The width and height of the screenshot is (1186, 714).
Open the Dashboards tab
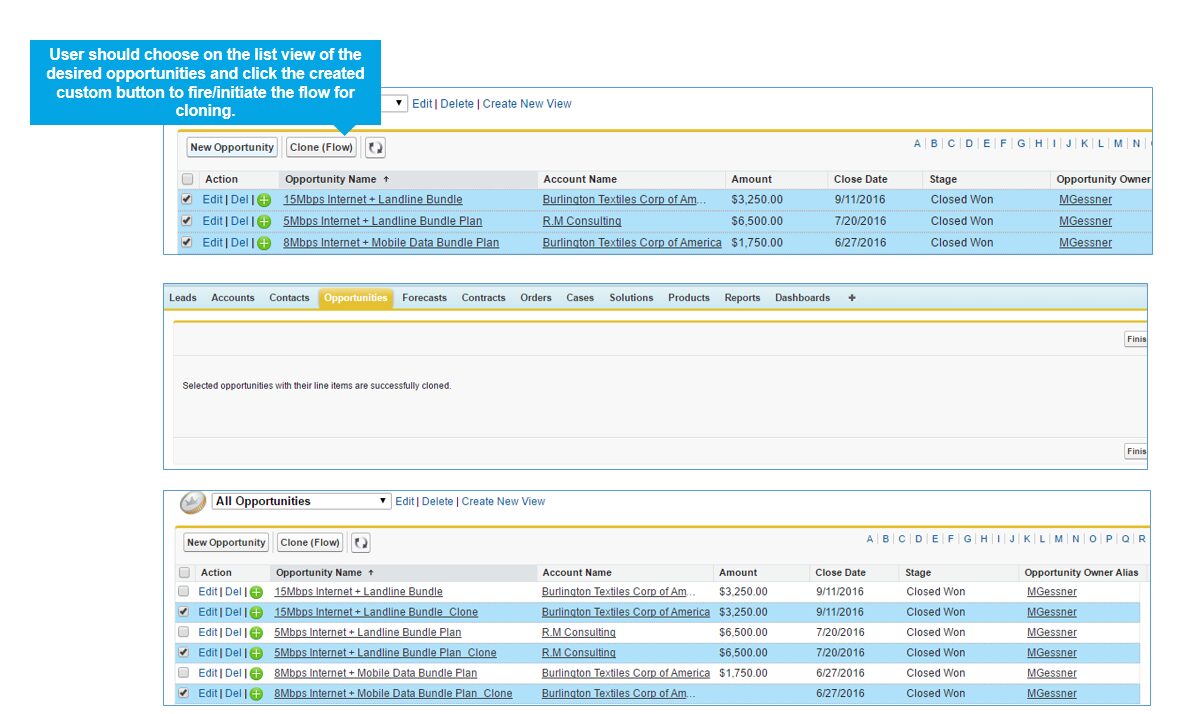802,298
